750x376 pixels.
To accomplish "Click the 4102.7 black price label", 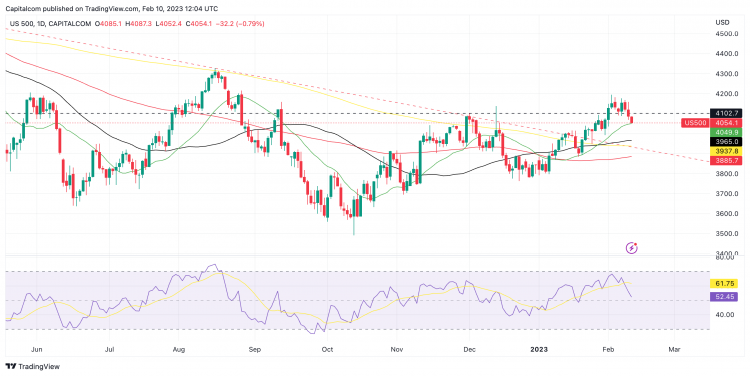I will coord(726,113).
